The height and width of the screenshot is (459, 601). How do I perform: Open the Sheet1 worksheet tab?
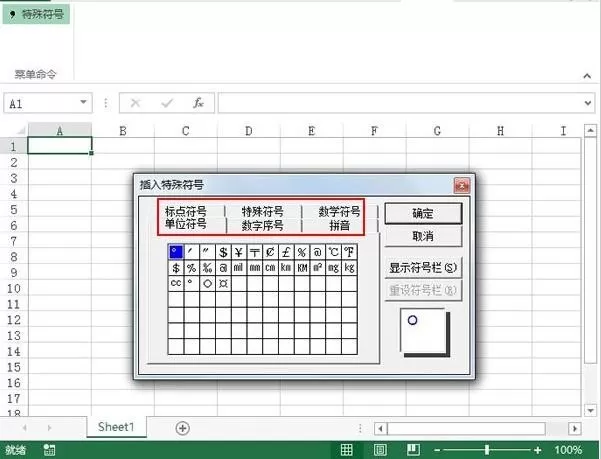tap(116, 427)
